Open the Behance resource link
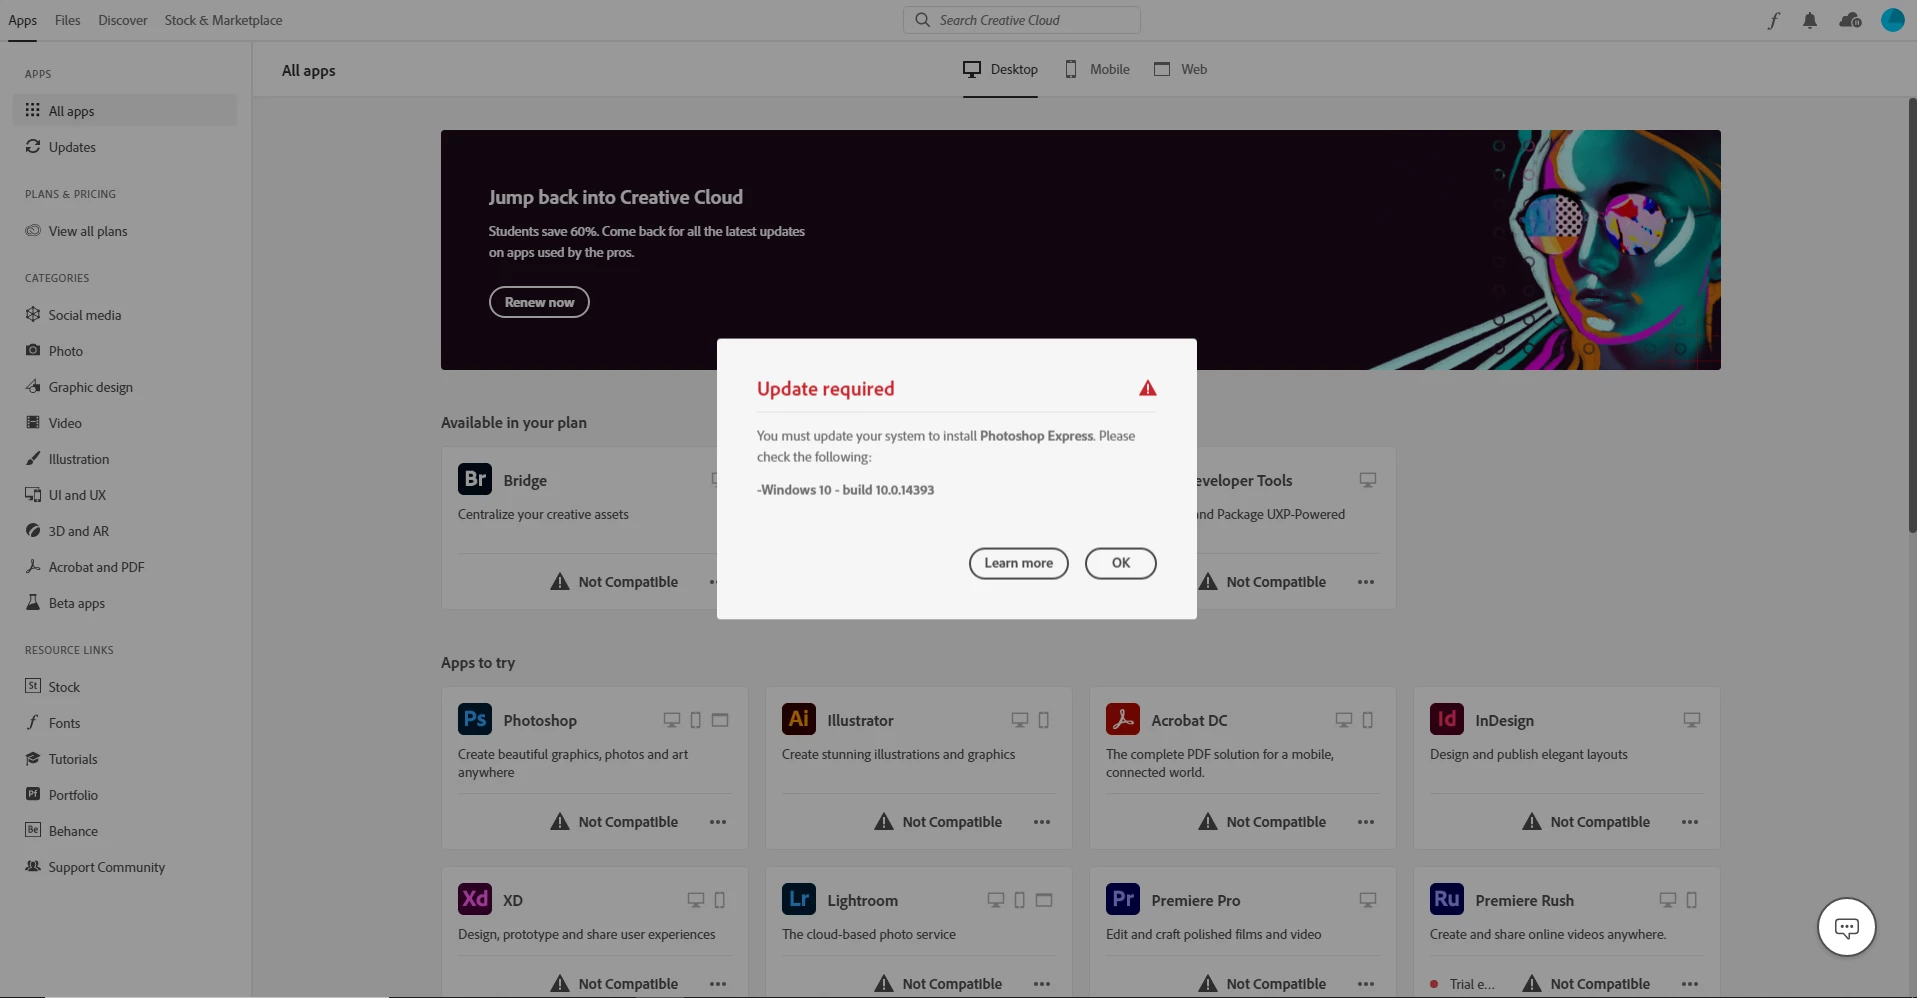 [x=125, y=831]
